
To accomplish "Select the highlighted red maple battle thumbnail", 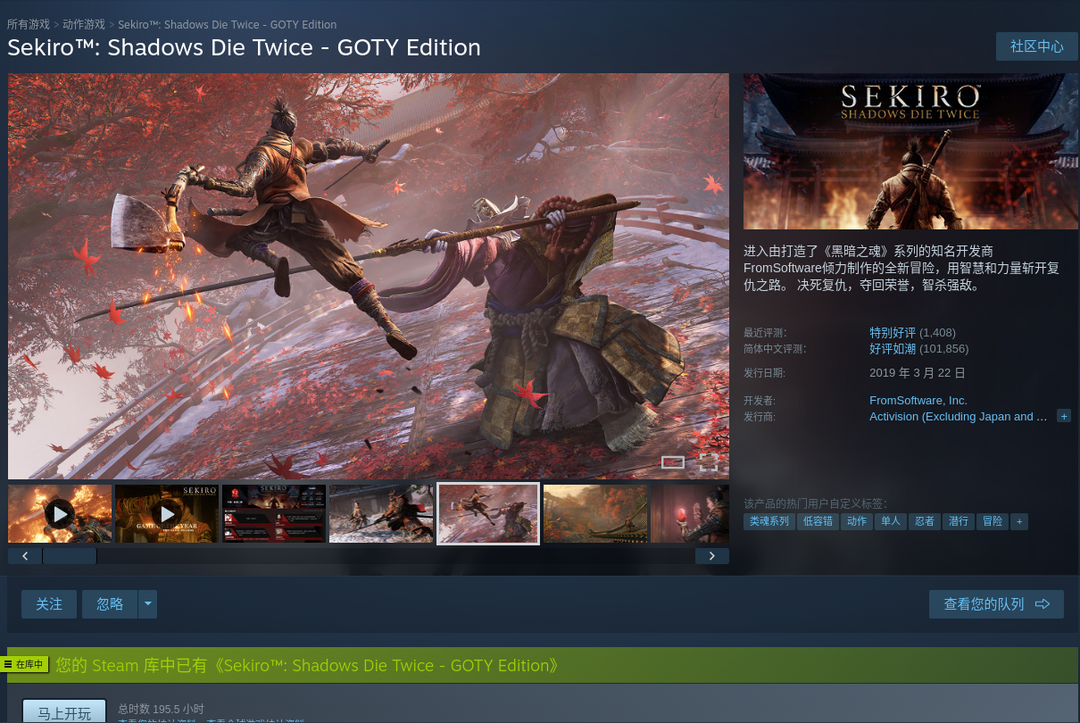I will point(488,514).
